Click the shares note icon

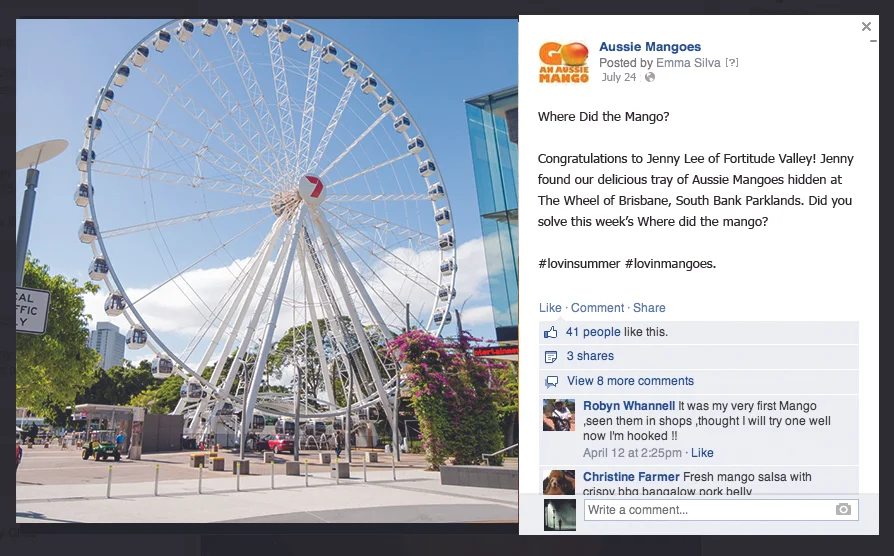(551, 357)
